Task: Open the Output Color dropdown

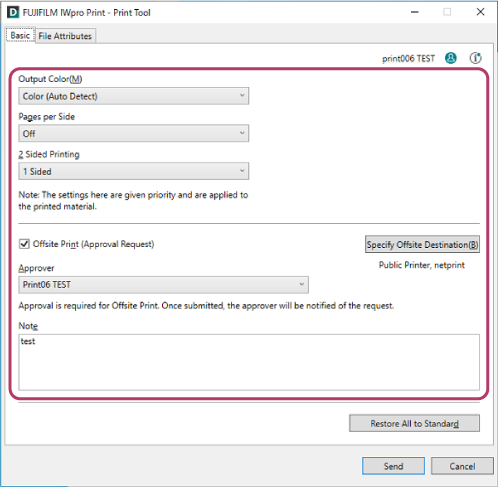Action: (134, 96)
